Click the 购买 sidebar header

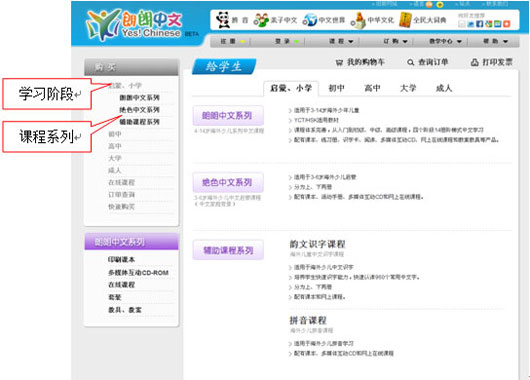[131, 68]
